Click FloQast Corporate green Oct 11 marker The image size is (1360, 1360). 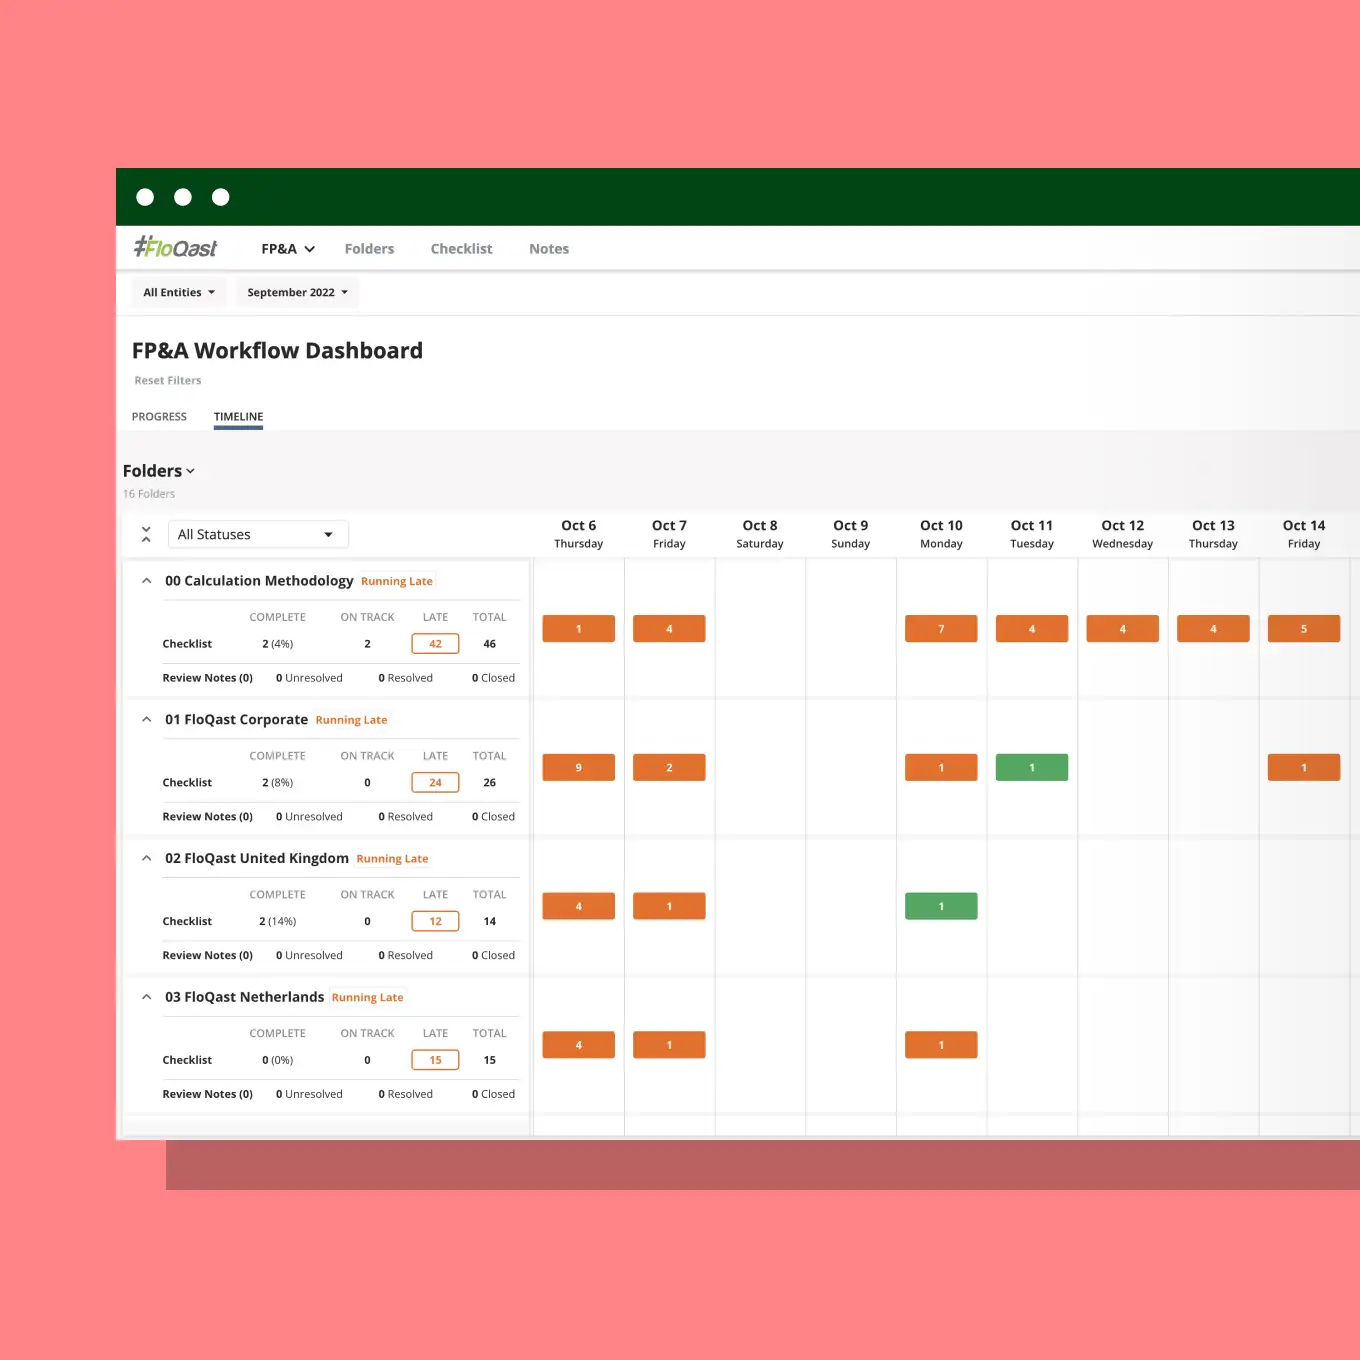pos(1032,767)
